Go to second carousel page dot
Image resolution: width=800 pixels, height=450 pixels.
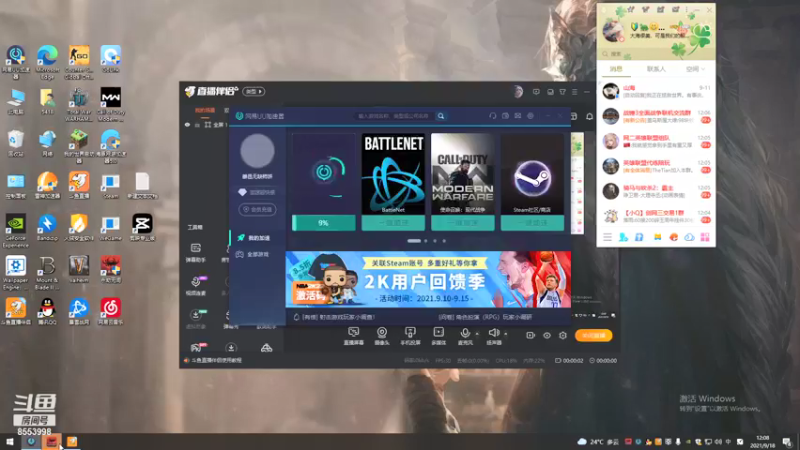(x=426, y=241)
